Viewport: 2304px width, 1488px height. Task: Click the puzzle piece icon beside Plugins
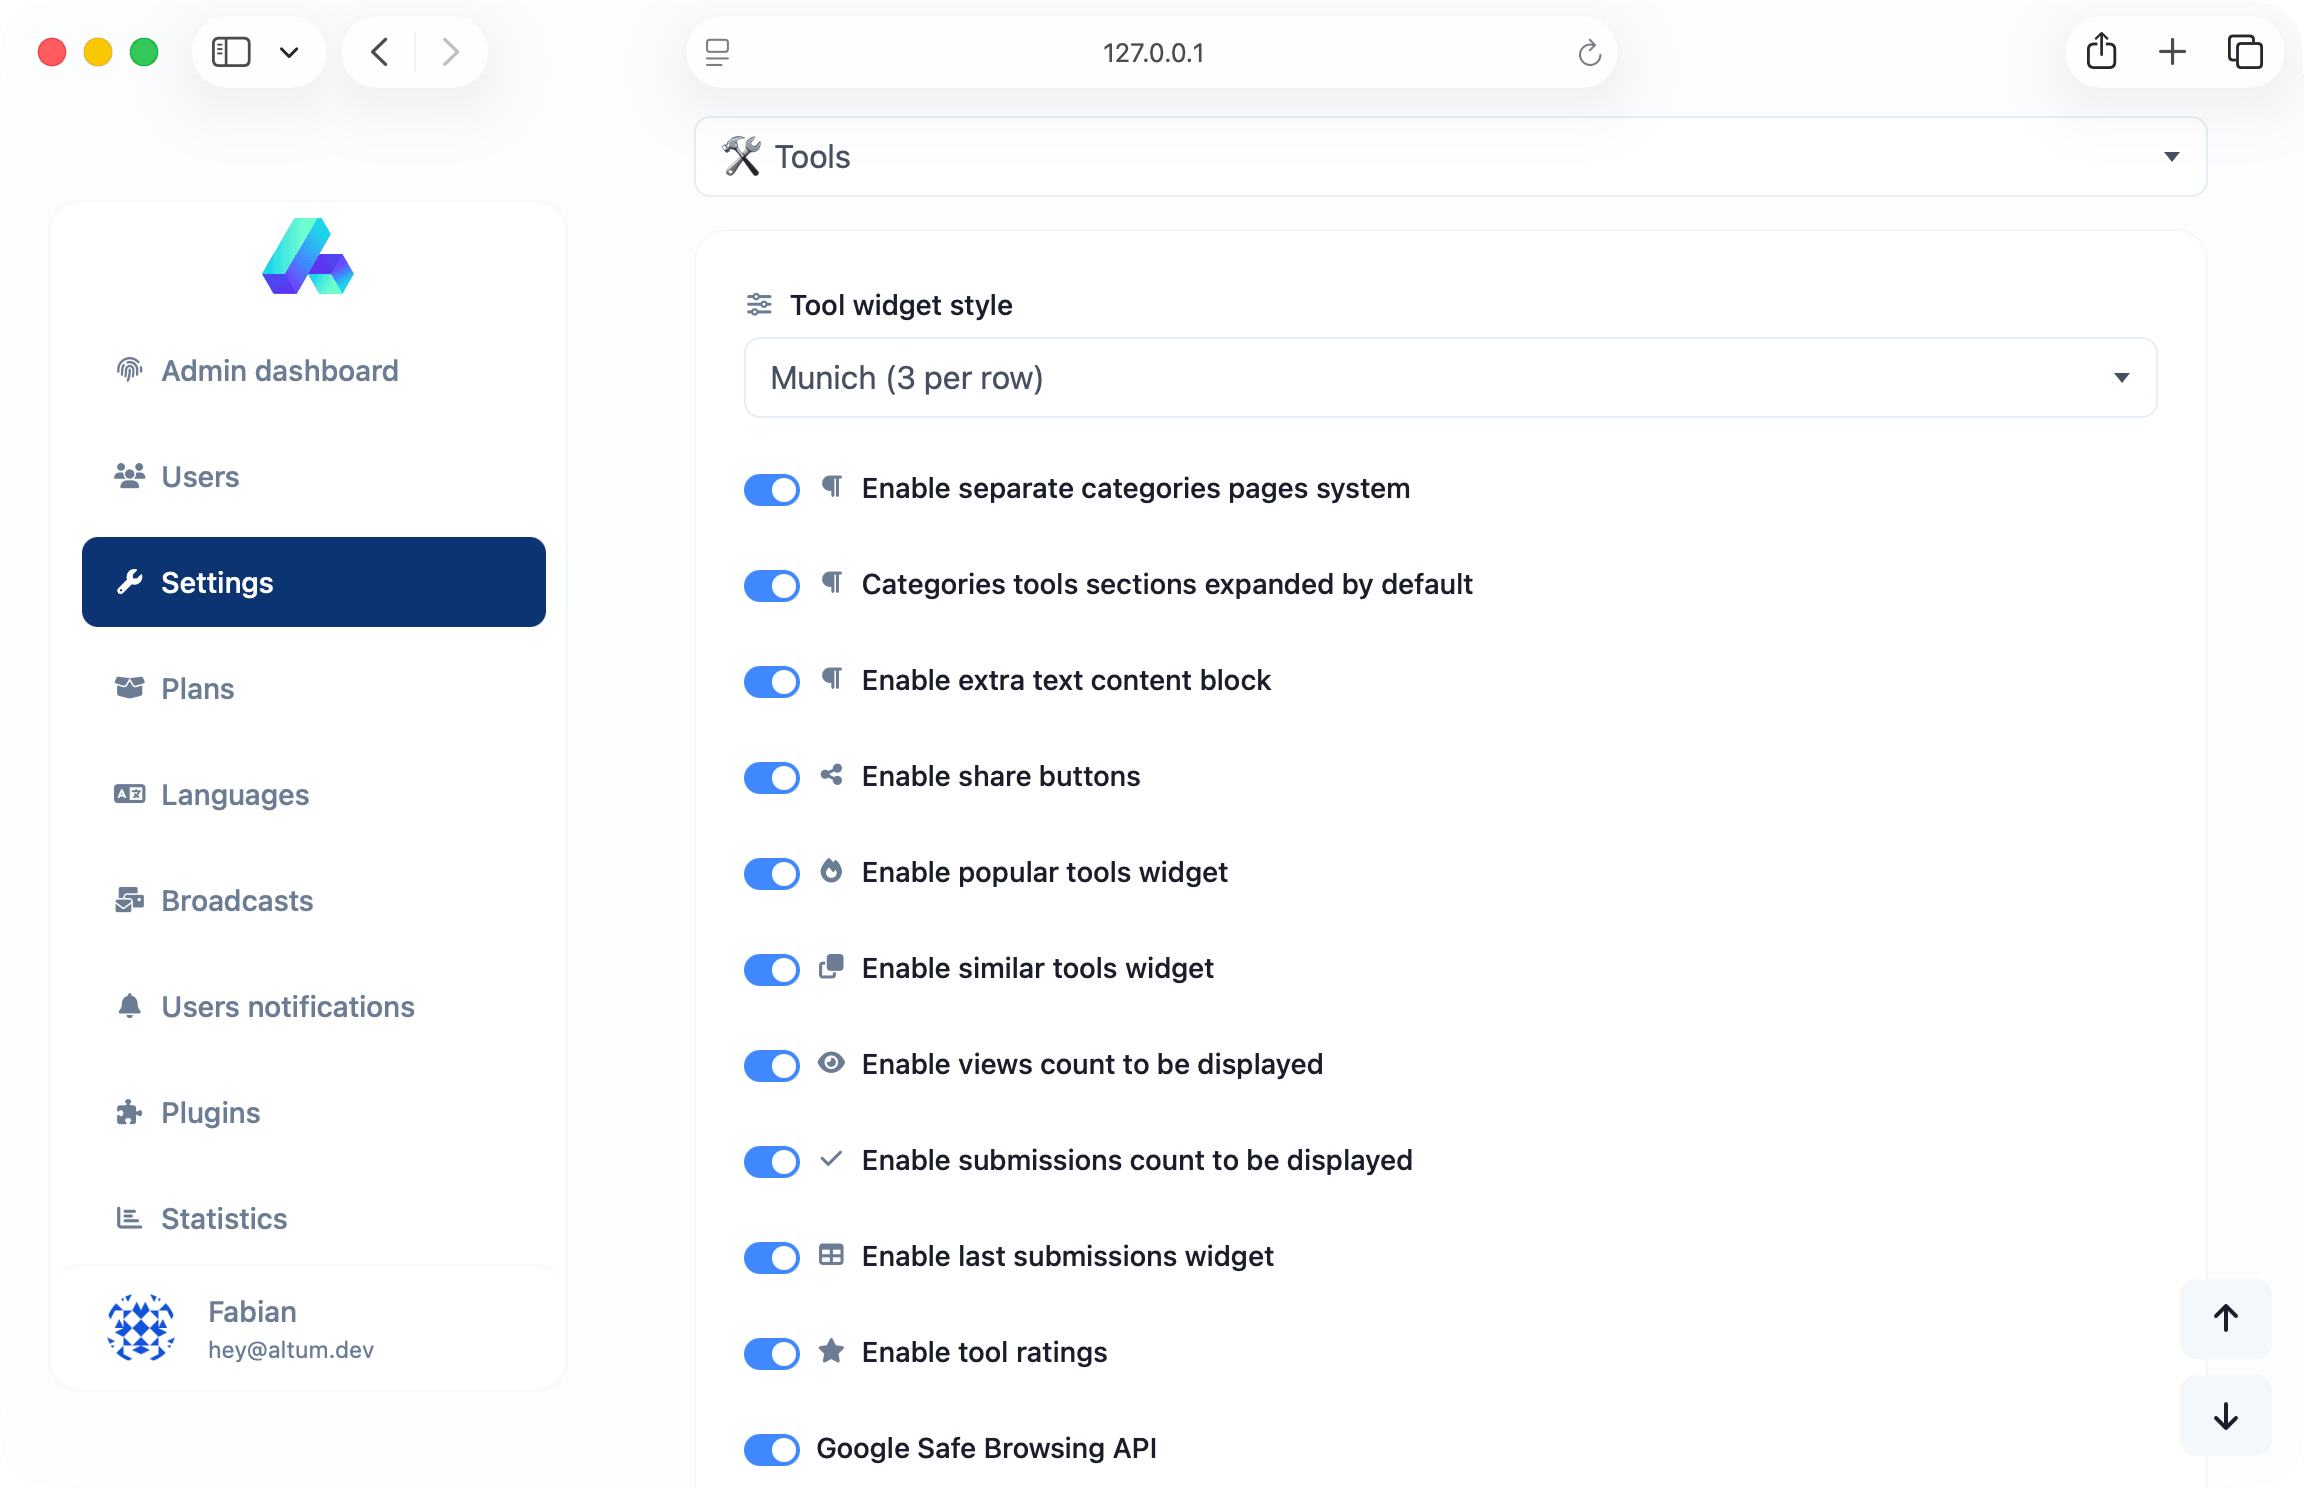point(129,1112)
